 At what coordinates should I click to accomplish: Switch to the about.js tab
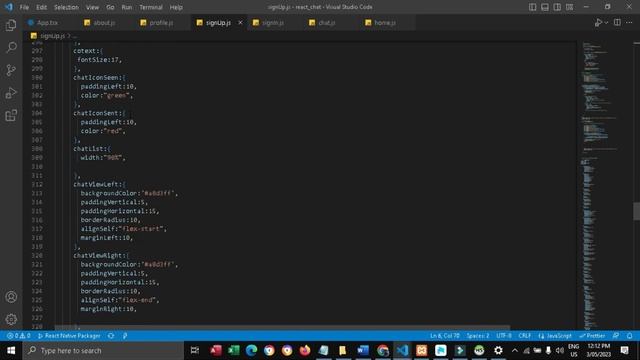(x=105, y=22)
